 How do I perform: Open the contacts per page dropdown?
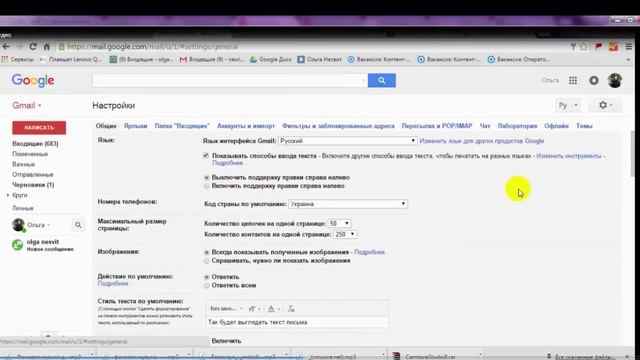click(x=345, y=234)
